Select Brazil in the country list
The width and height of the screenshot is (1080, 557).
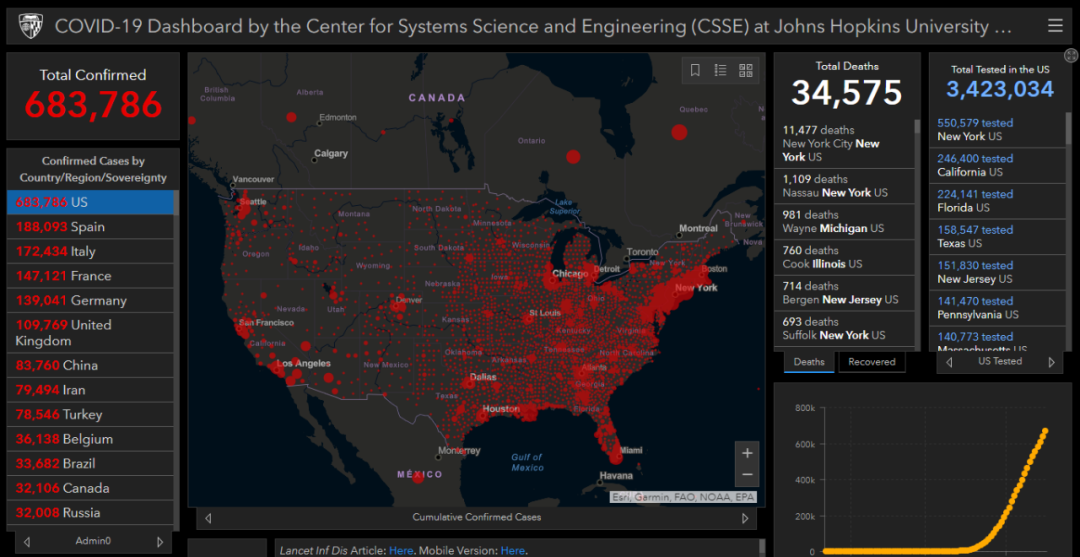90,463
